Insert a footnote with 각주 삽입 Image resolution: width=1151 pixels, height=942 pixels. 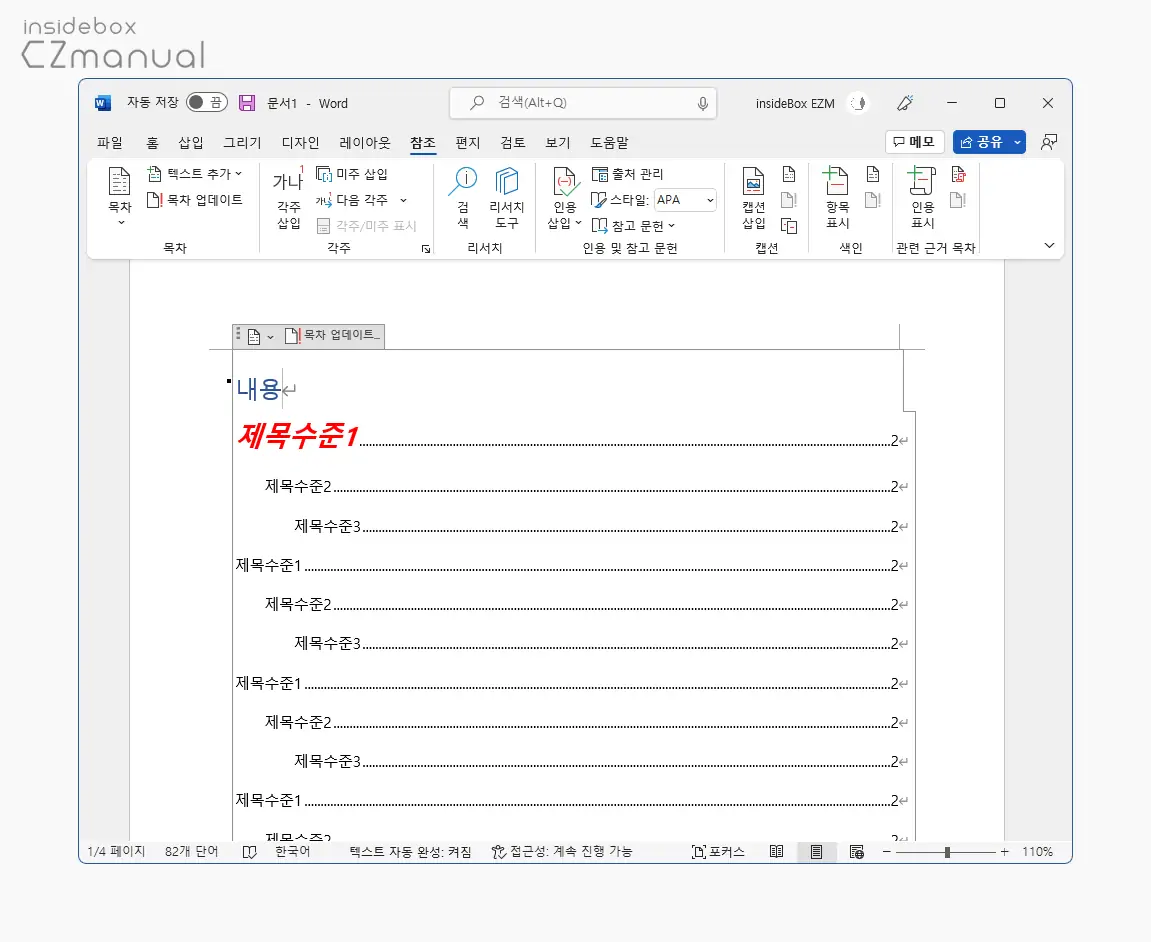[x=288, y=198]
